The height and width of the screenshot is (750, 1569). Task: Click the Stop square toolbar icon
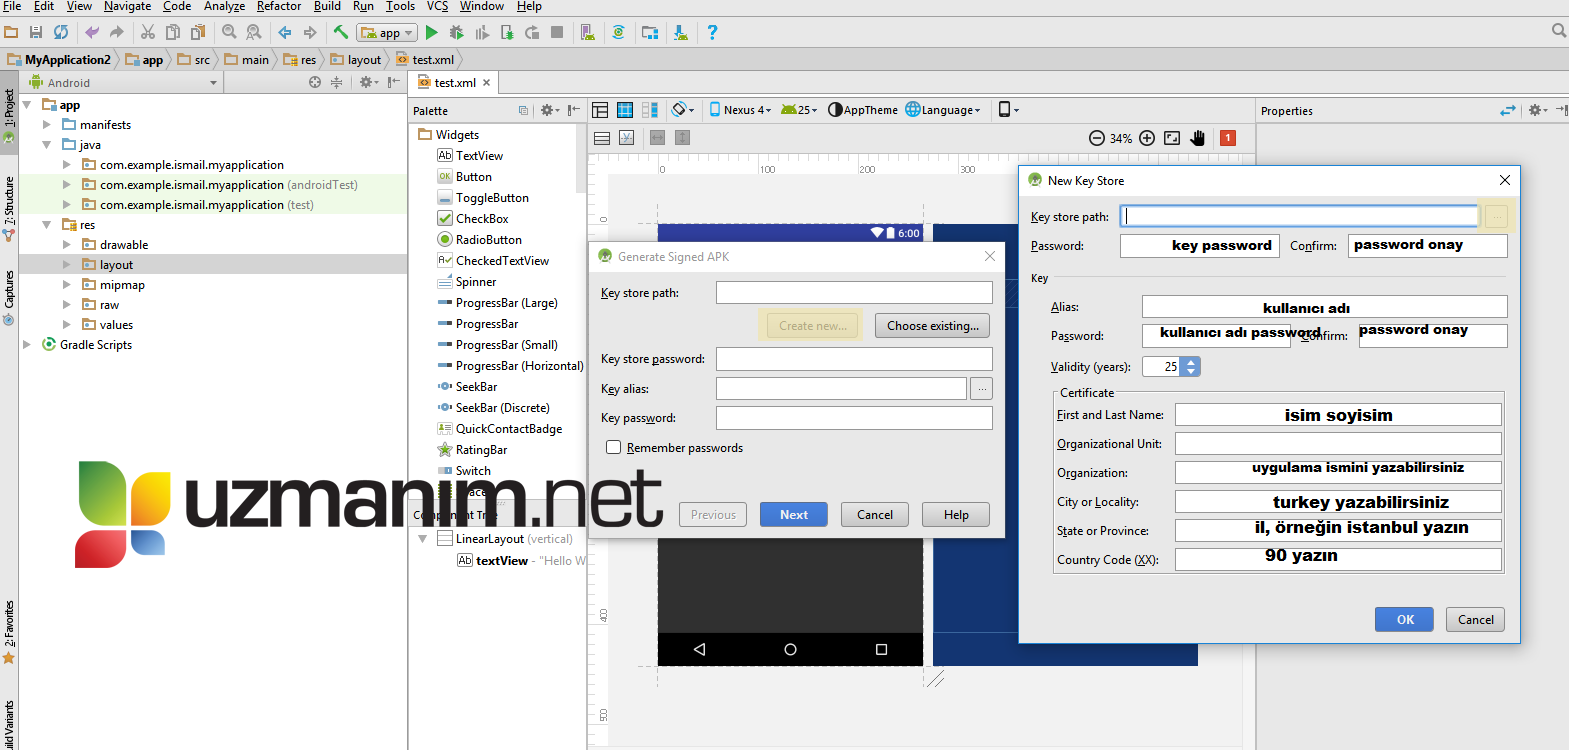557,33
